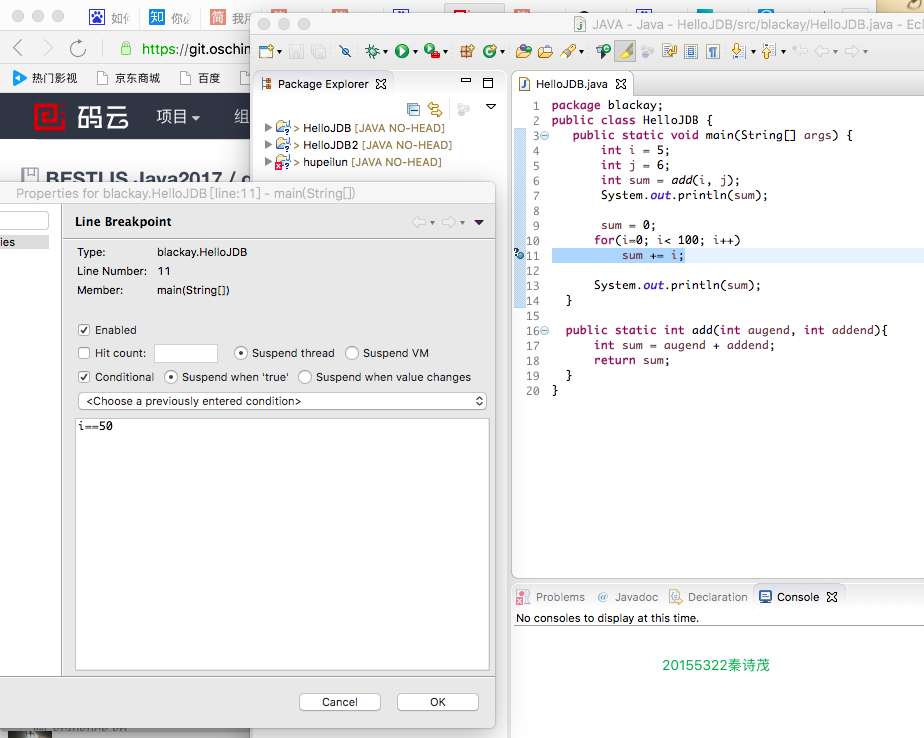
Task: Click Link with Editor icon in Package Explorer
Action: (x=435, y=109)
